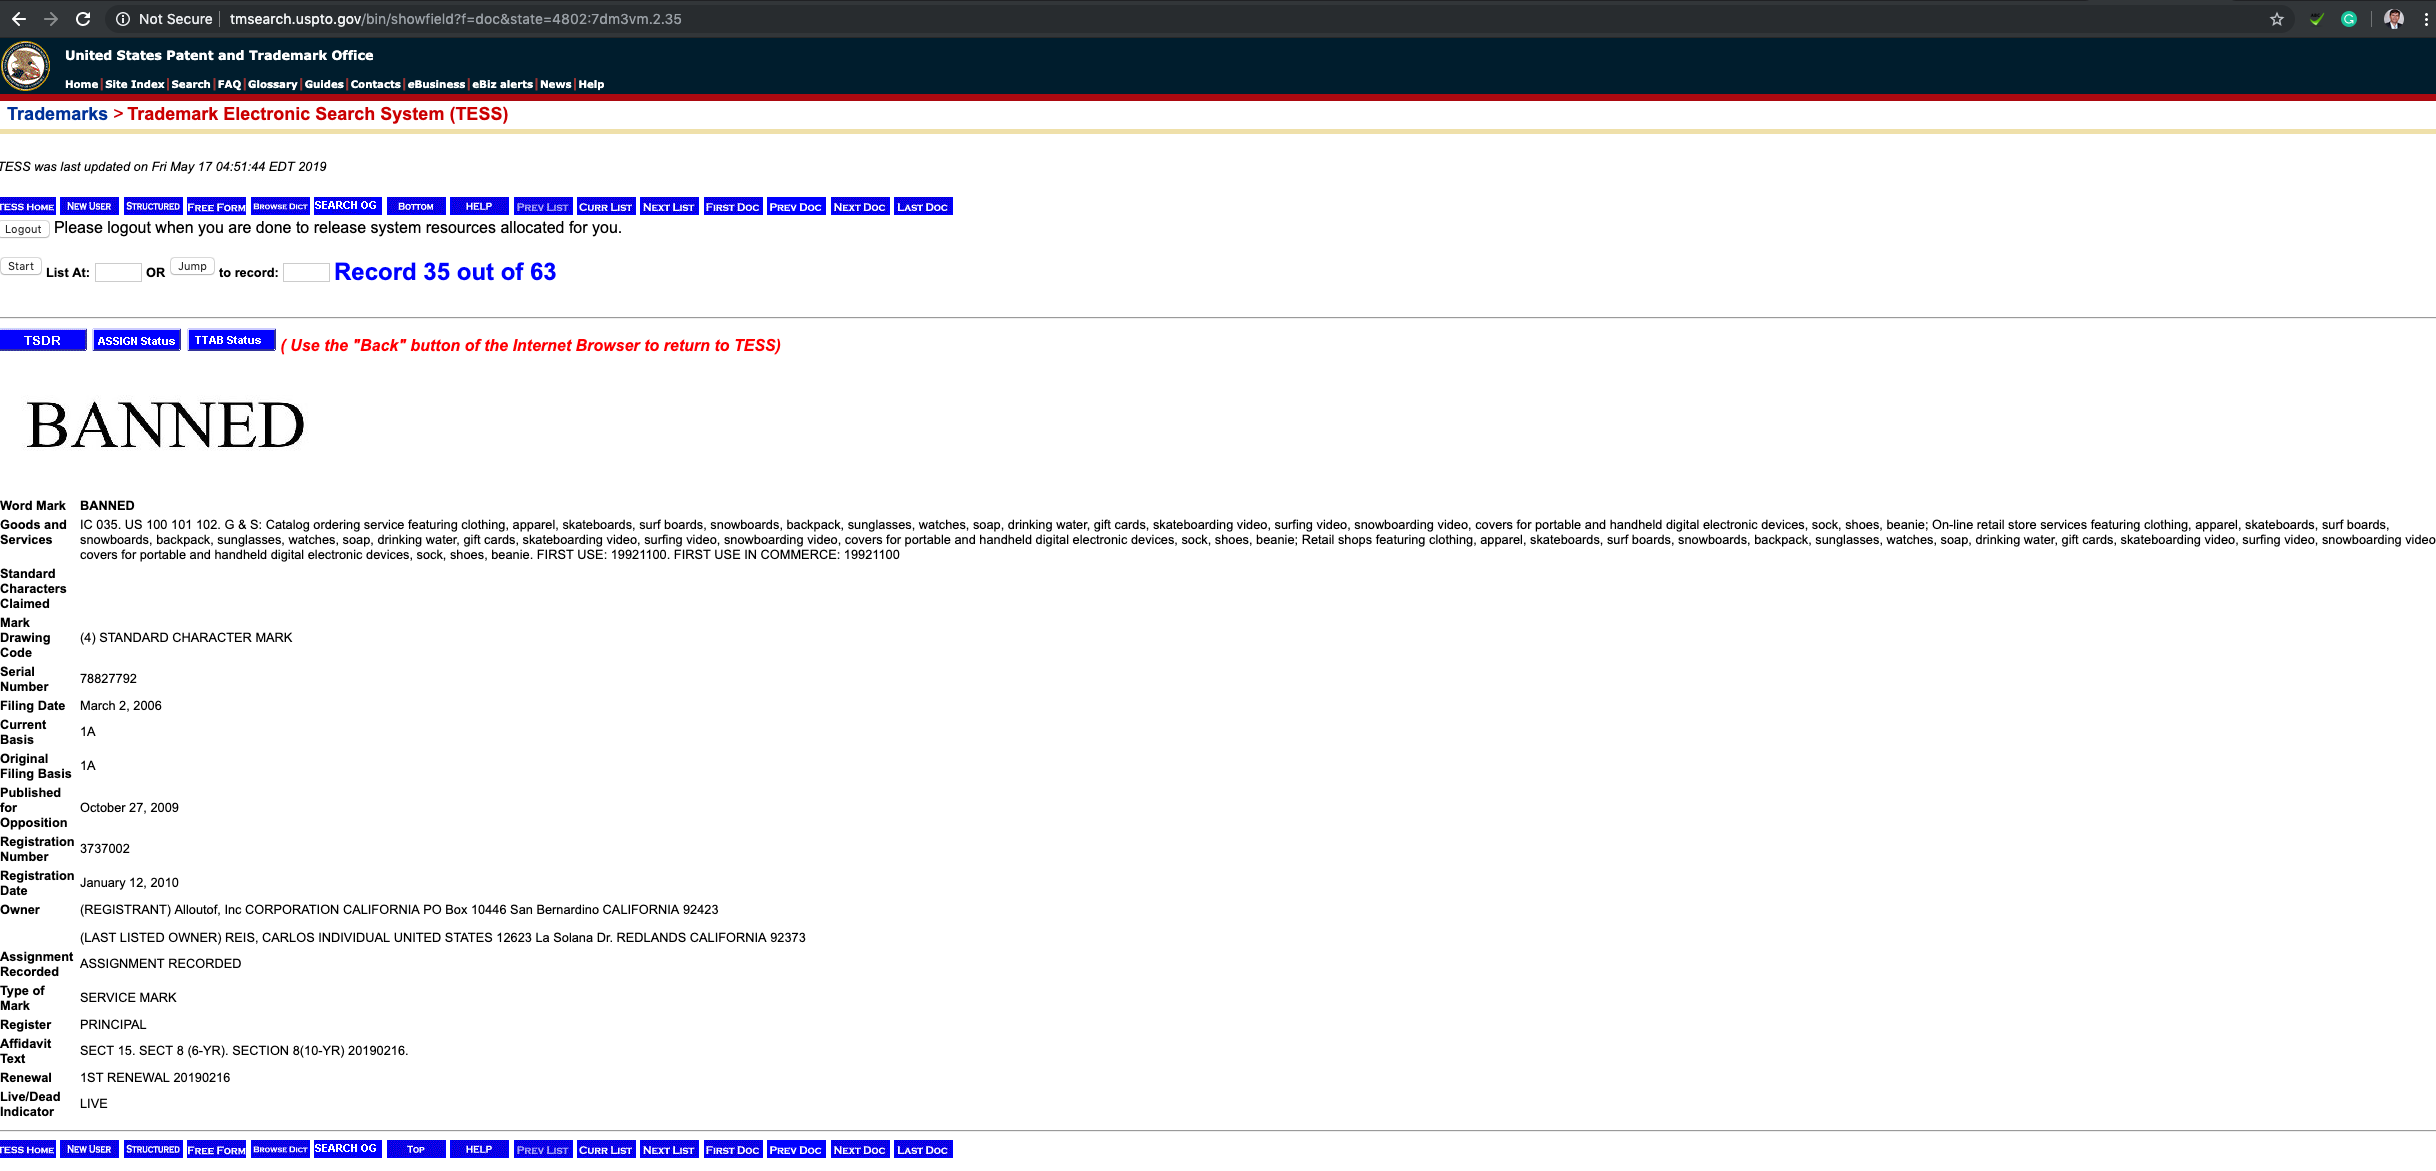Click top Prev List button
The image size is (2436, 1171).
[543, 207]
